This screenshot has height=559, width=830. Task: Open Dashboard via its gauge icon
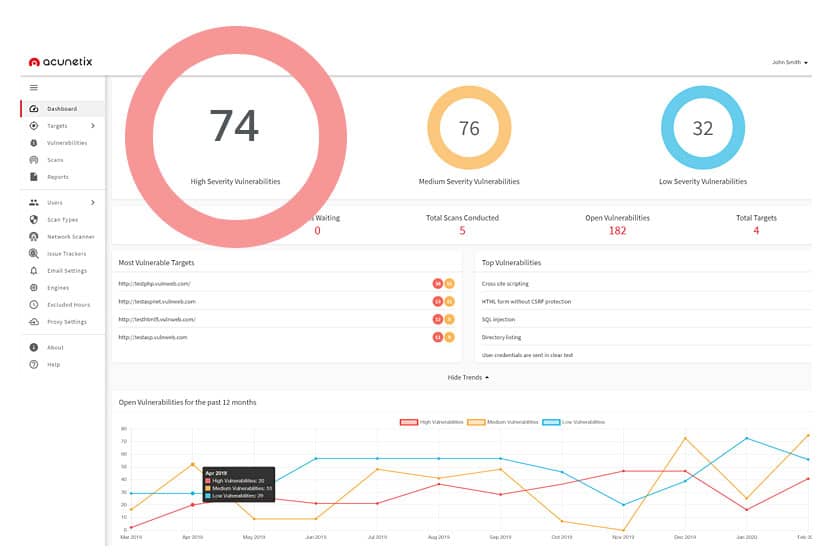[x=34, y=109]
